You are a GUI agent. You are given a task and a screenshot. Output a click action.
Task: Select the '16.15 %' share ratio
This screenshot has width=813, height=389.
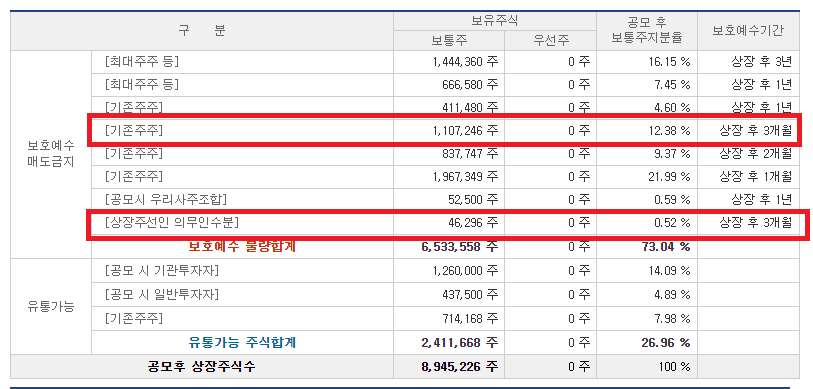[669, 62]
